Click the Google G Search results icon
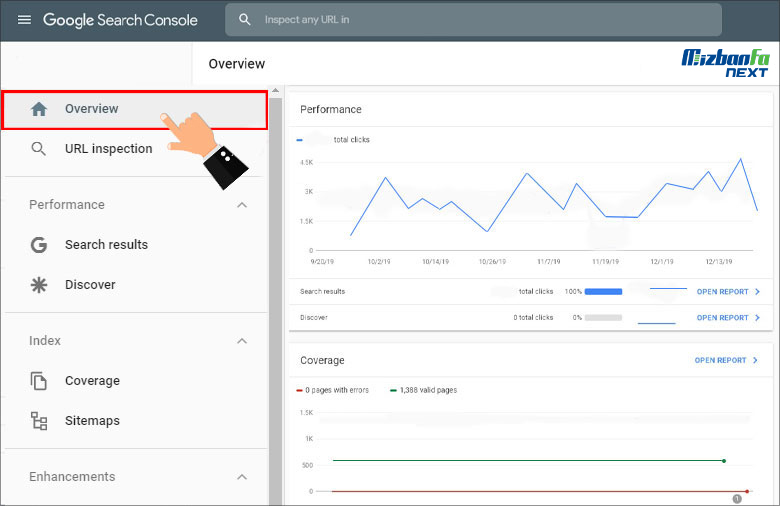 pos(39,245)
